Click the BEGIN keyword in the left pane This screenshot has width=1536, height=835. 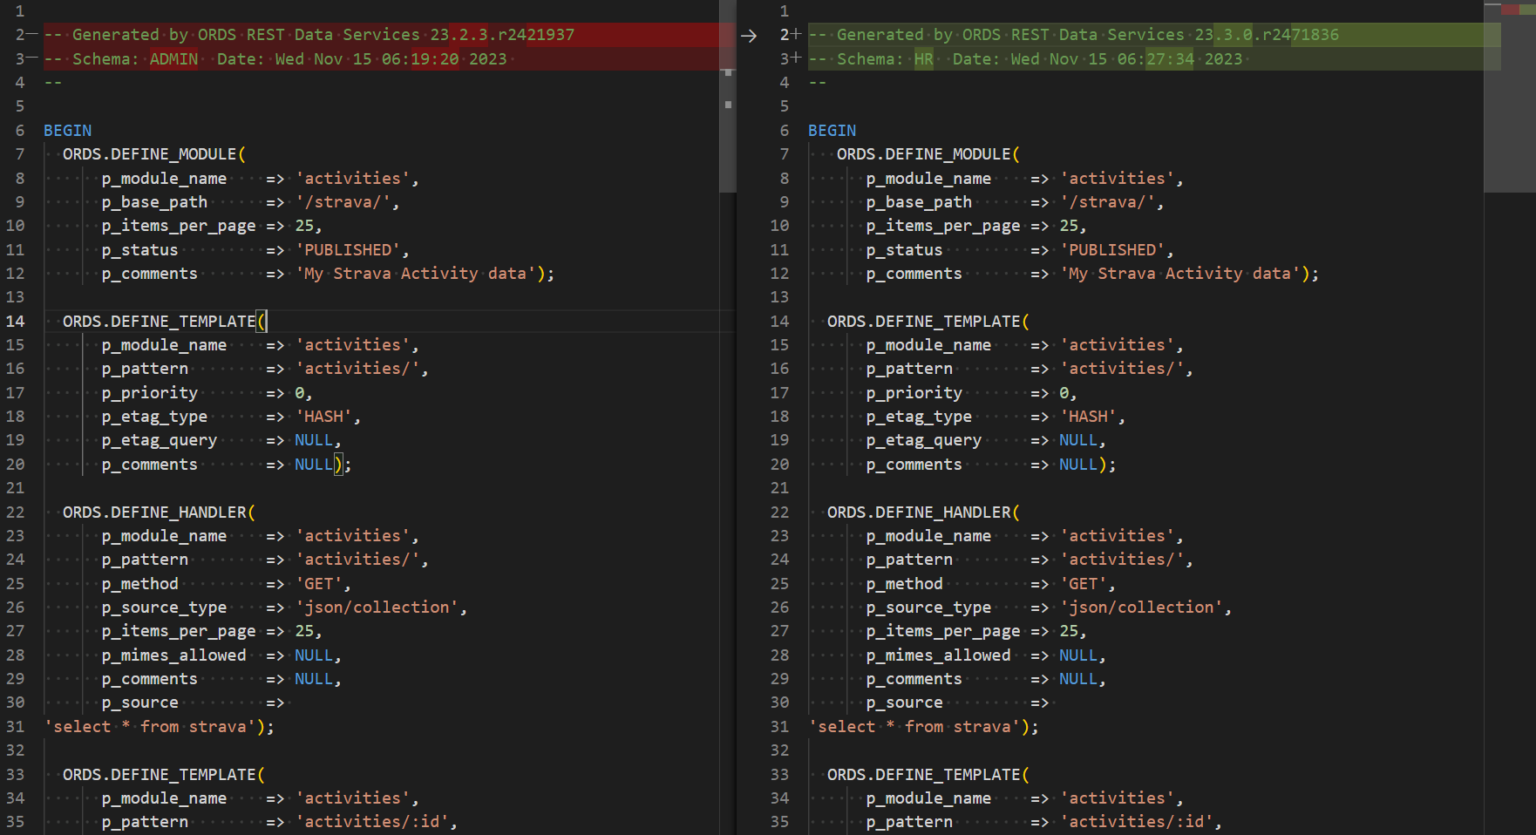click(x=67, y=130)
